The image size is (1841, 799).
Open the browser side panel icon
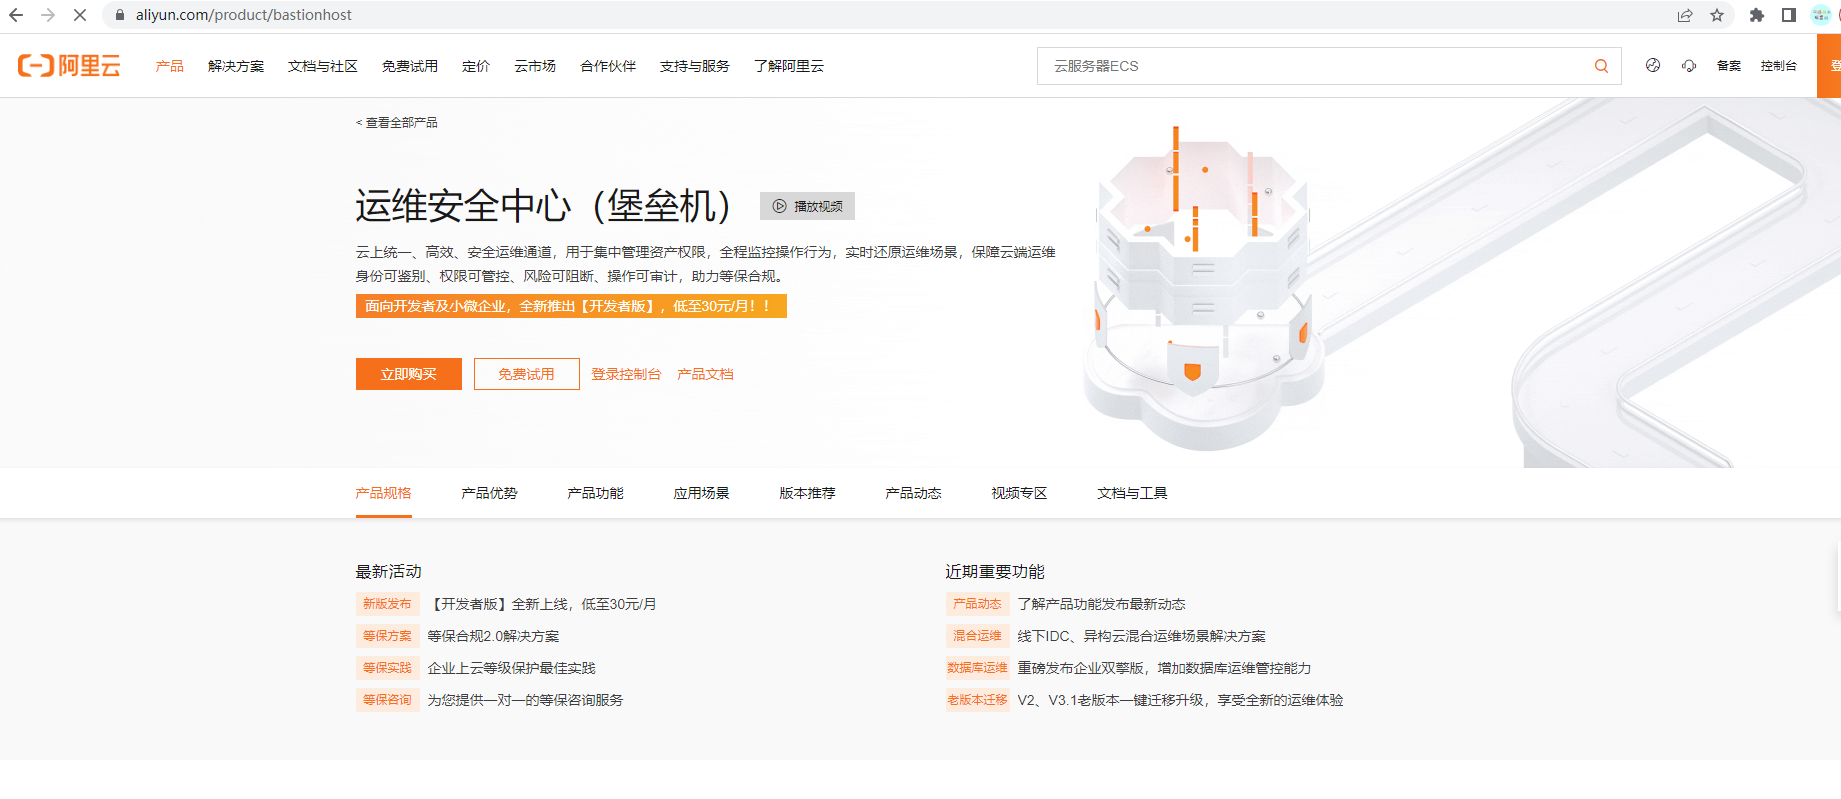(1789, 15)
